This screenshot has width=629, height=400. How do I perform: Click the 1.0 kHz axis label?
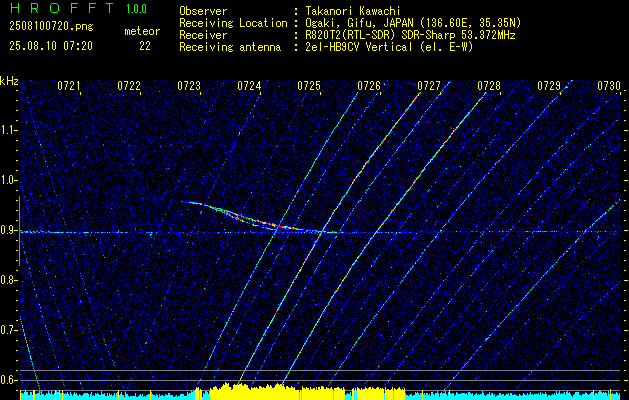pos(8,180)
